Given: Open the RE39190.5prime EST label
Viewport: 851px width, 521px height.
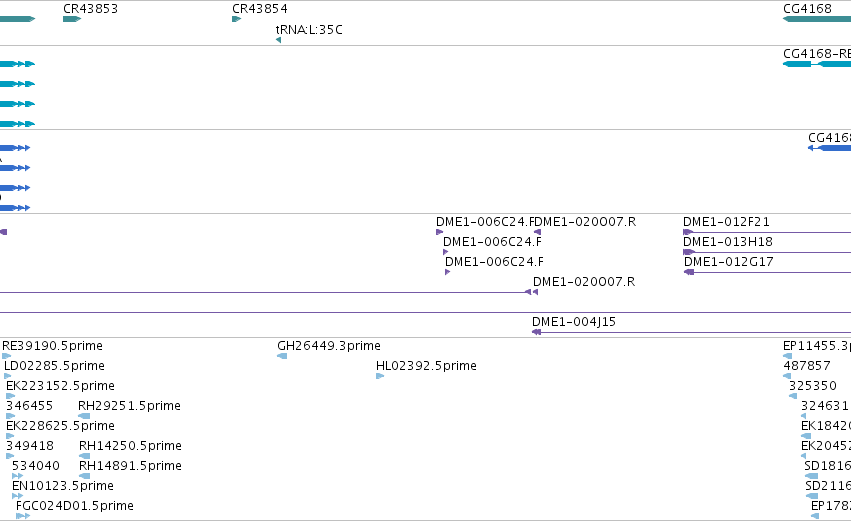Looking at the screenshot, I should pyautogui.click(x=53, y=346).
